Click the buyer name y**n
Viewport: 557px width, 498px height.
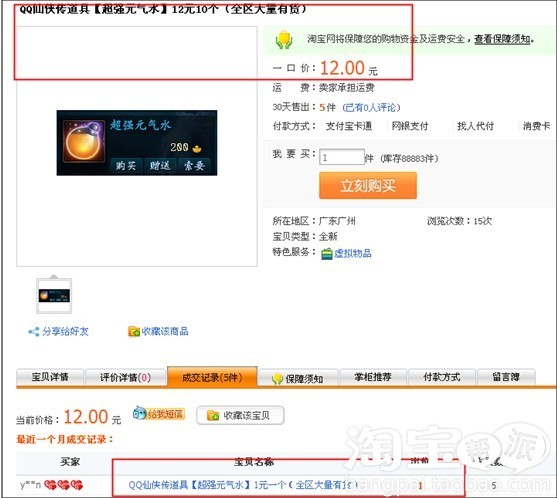pos(31,485)
